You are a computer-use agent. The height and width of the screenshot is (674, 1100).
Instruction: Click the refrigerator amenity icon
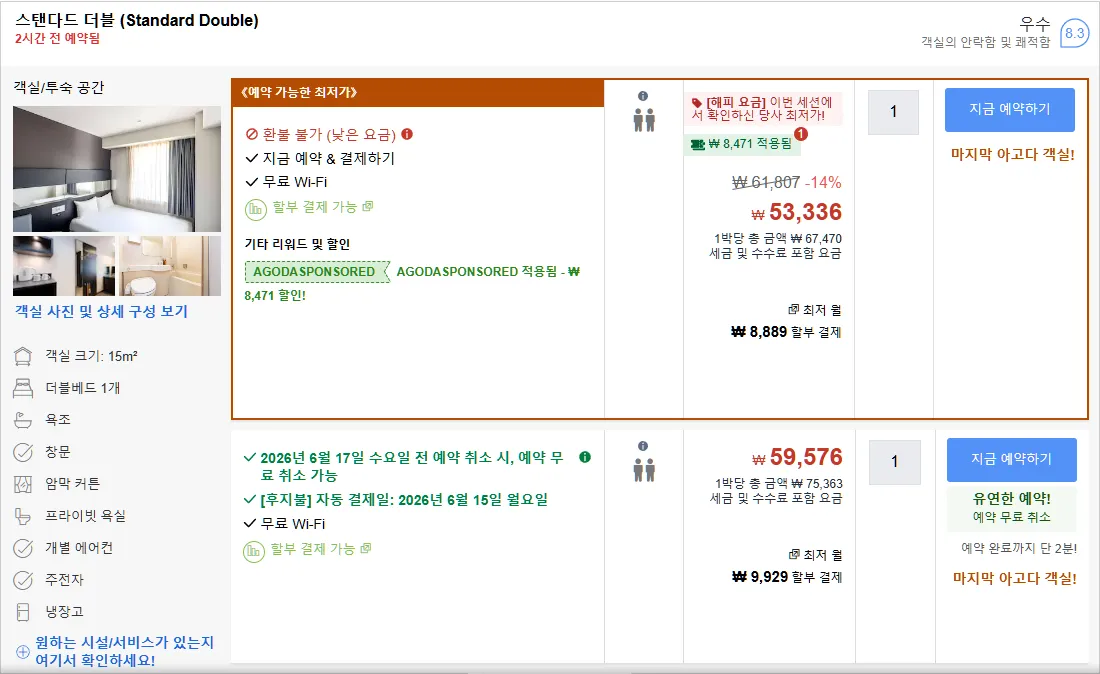(23, 612)
